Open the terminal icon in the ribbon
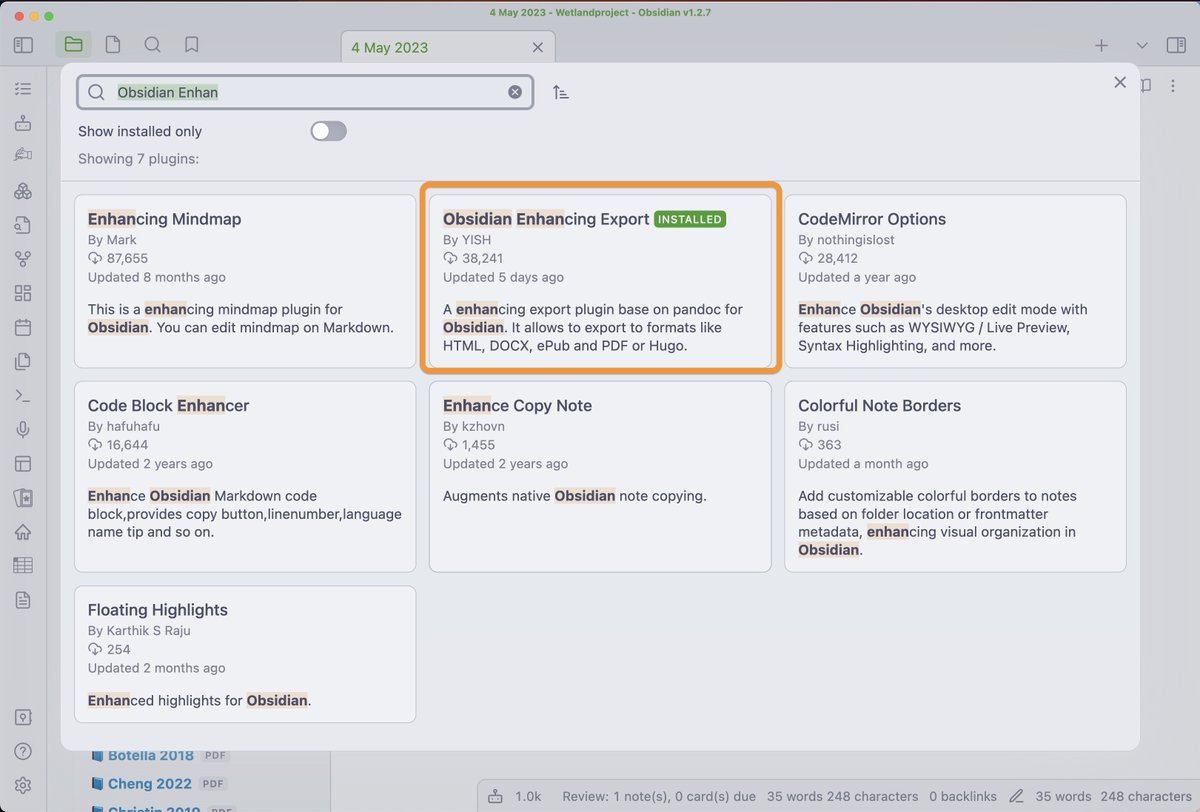The image size is (1200, 812). click(x=23, y=395)
